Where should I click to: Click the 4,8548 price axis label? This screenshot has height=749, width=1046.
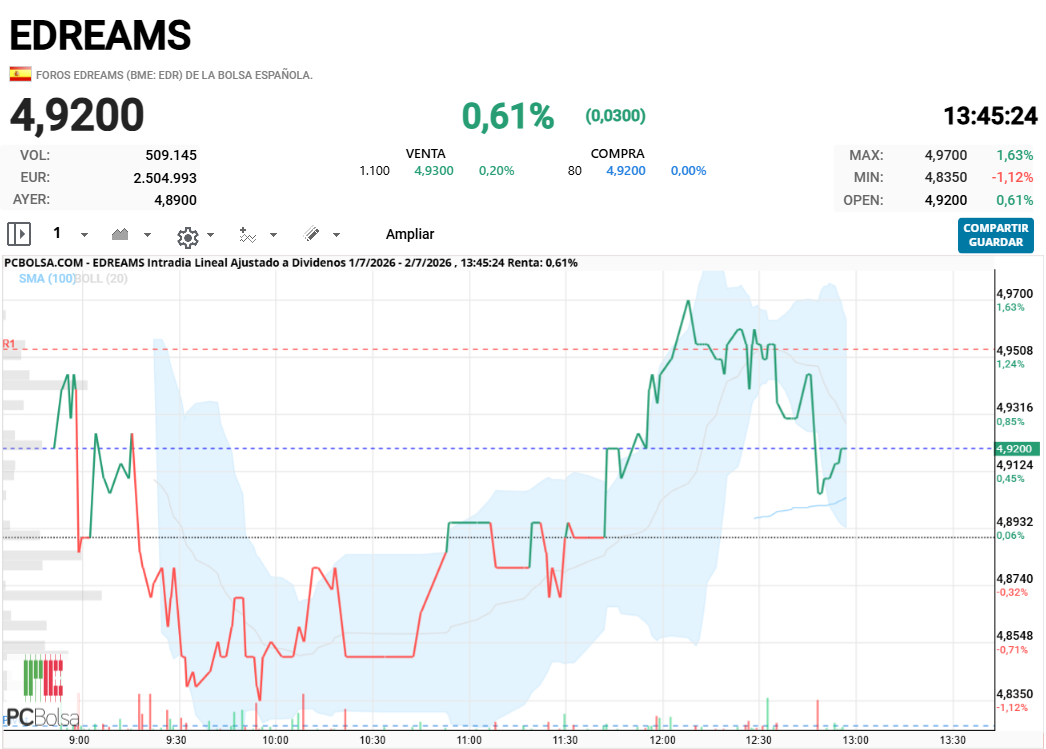click(1015, 636)
